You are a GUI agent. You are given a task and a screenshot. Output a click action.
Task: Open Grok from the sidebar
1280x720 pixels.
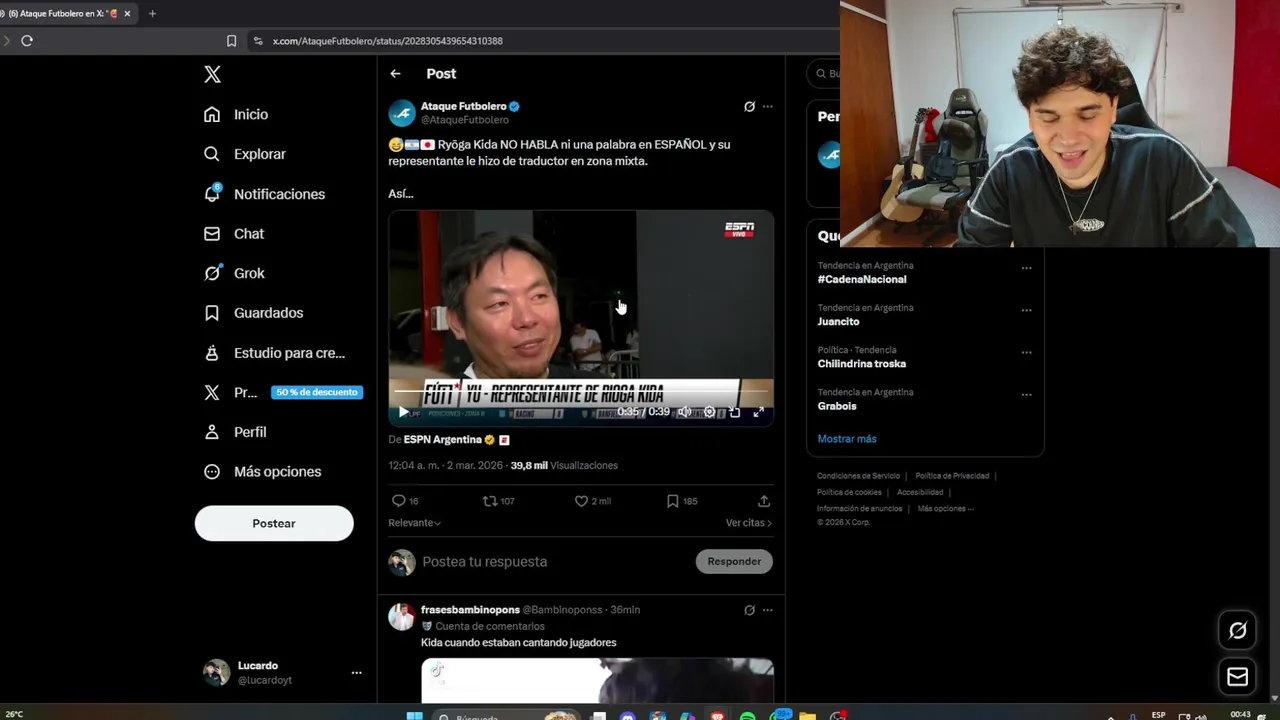(x=234, y=273)
